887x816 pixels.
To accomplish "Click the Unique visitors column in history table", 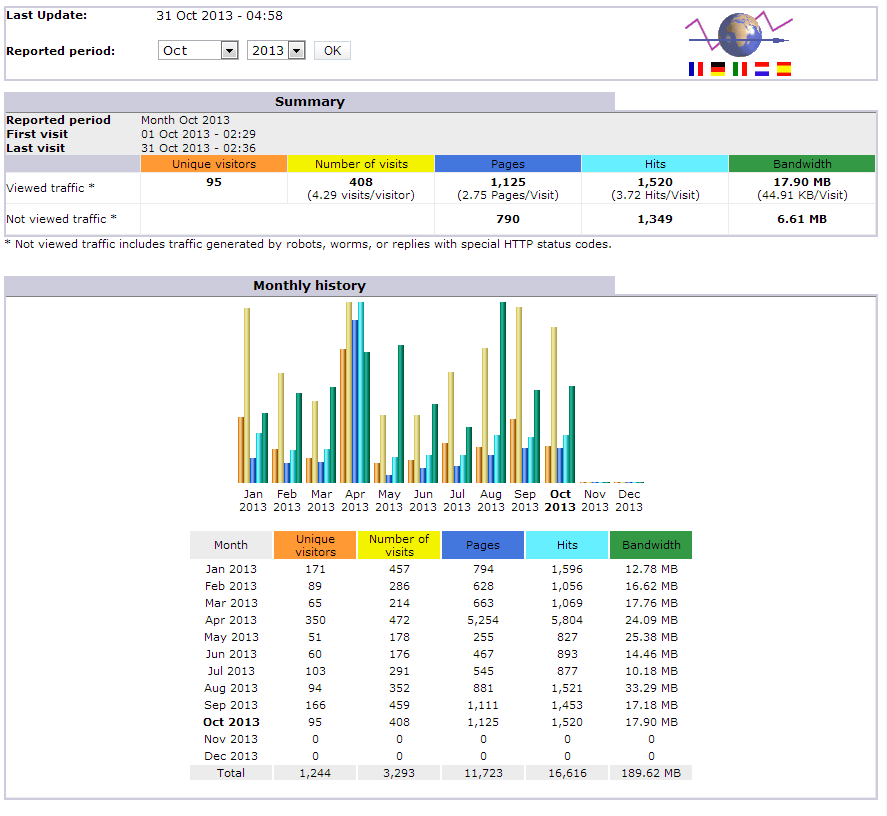I will [x=315, y=545].
